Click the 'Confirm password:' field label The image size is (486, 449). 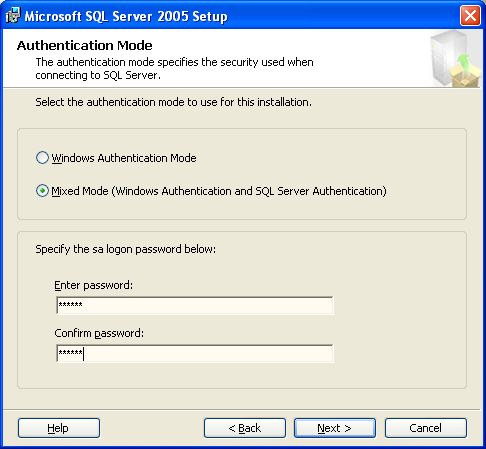99,333
